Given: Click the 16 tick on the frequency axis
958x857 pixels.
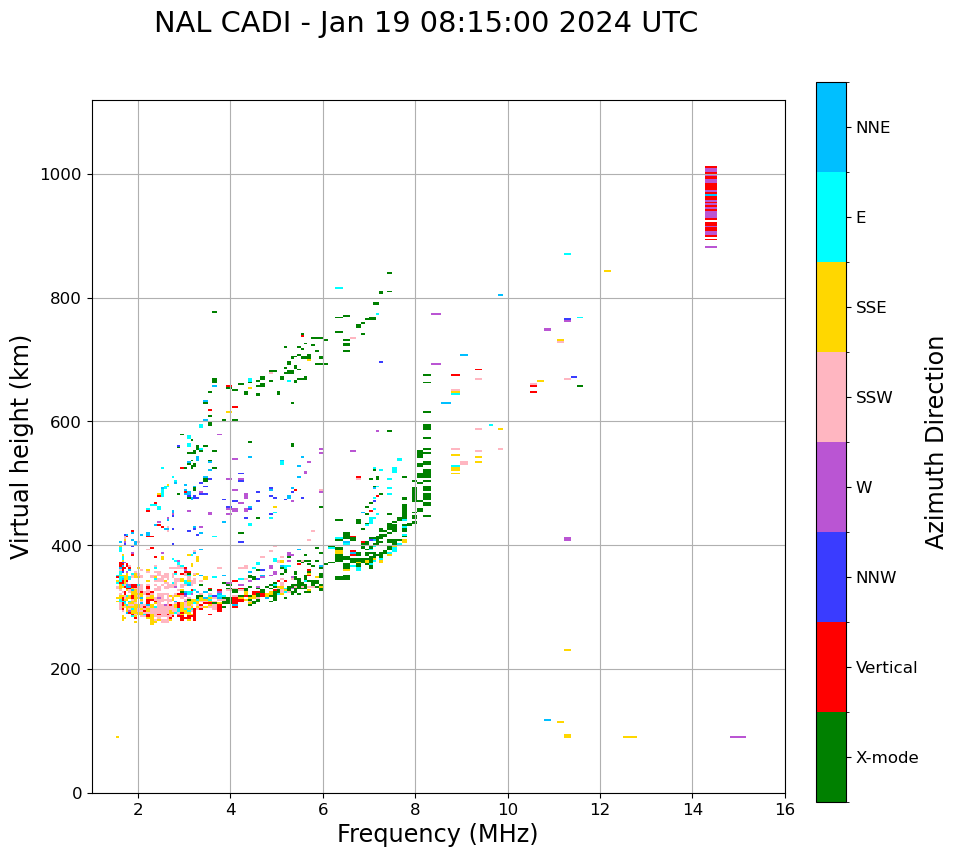Looking at the screenshot, I should pyautogui.click(x=785, y=809).
